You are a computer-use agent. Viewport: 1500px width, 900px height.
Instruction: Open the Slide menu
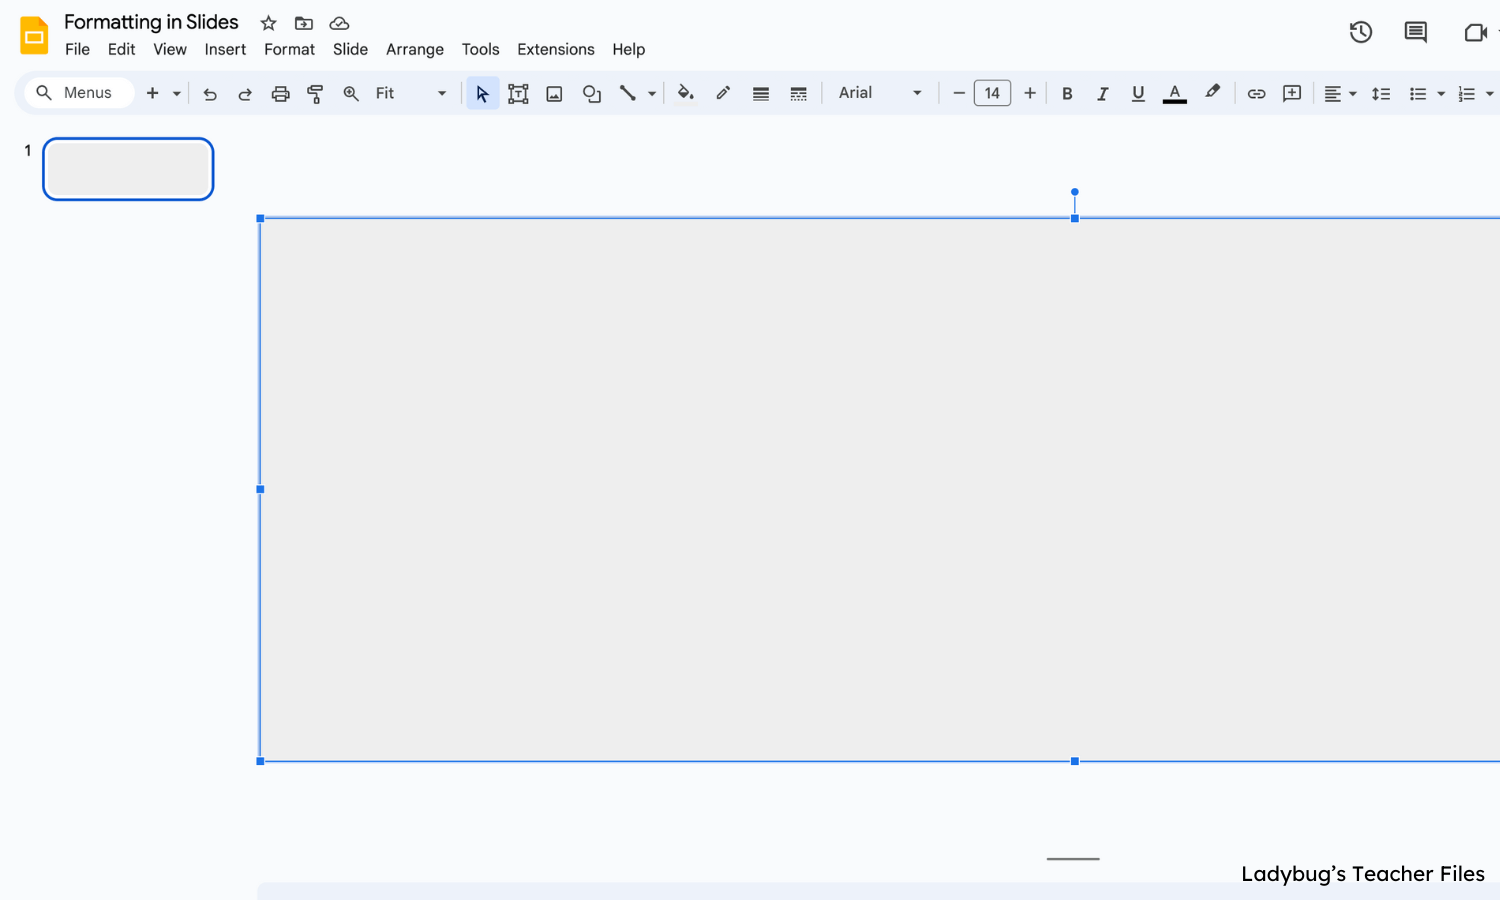pyautogui.click(x=350, y=49)
